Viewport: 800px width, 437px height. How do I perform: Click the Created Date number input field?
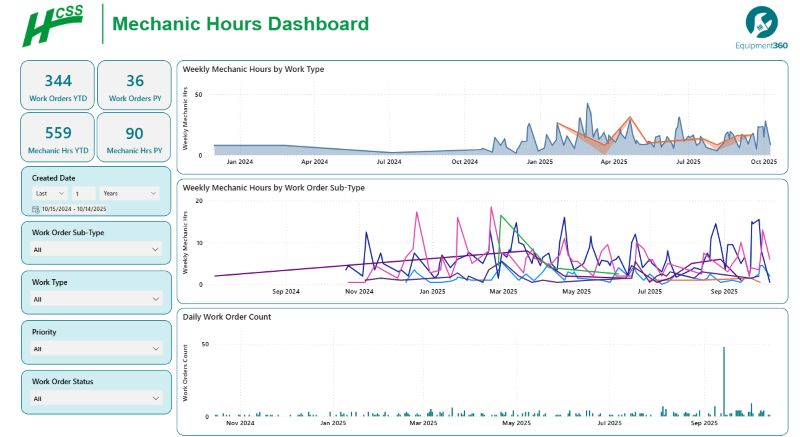83,193
